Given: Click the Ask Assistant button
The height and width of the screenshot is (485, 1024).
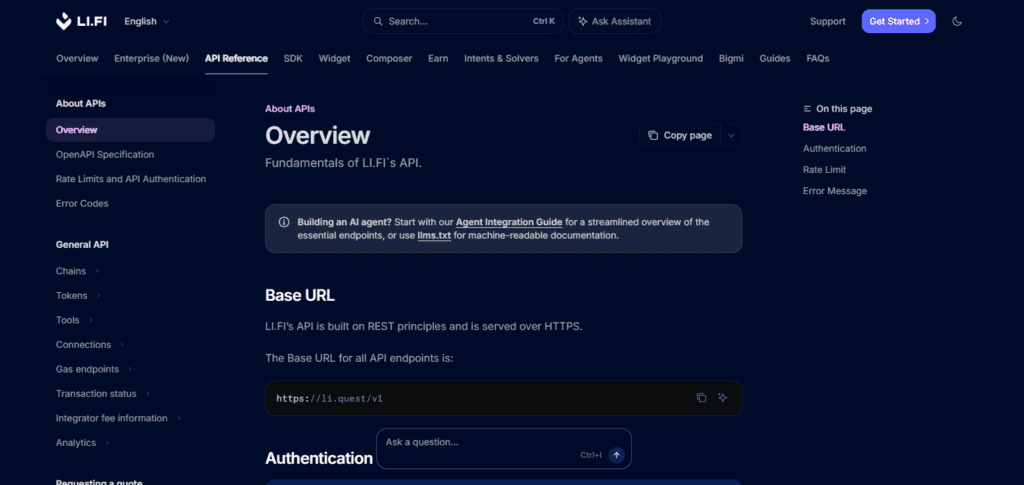Looking at the screenshot, I should 615,21.
